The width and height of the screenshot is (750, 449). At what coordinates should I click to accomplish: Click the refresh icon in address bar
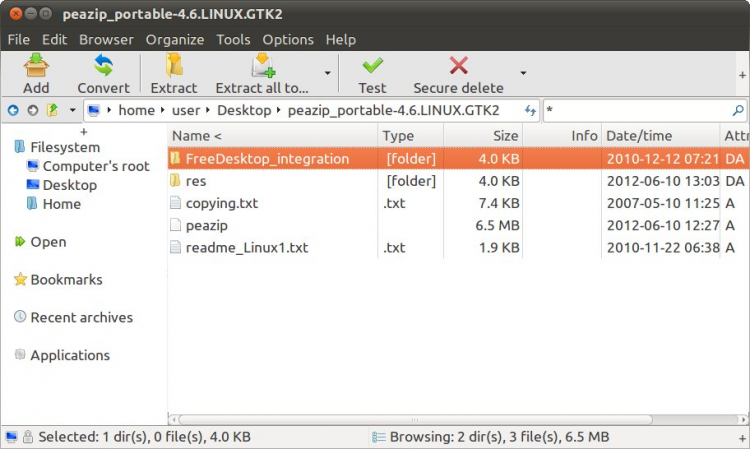(x=530, y=110)
